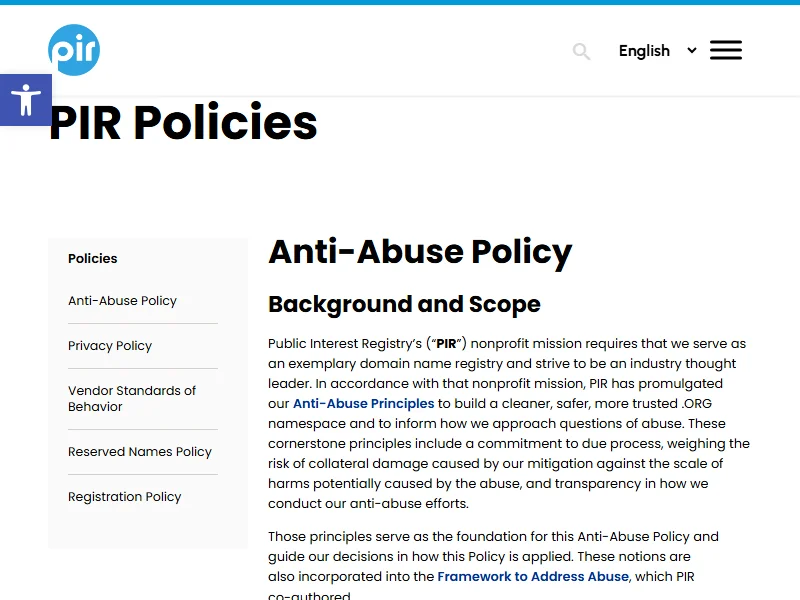Open the English language selector
The height and width of the screenshot is (600, 800).
tap(644, 51)
